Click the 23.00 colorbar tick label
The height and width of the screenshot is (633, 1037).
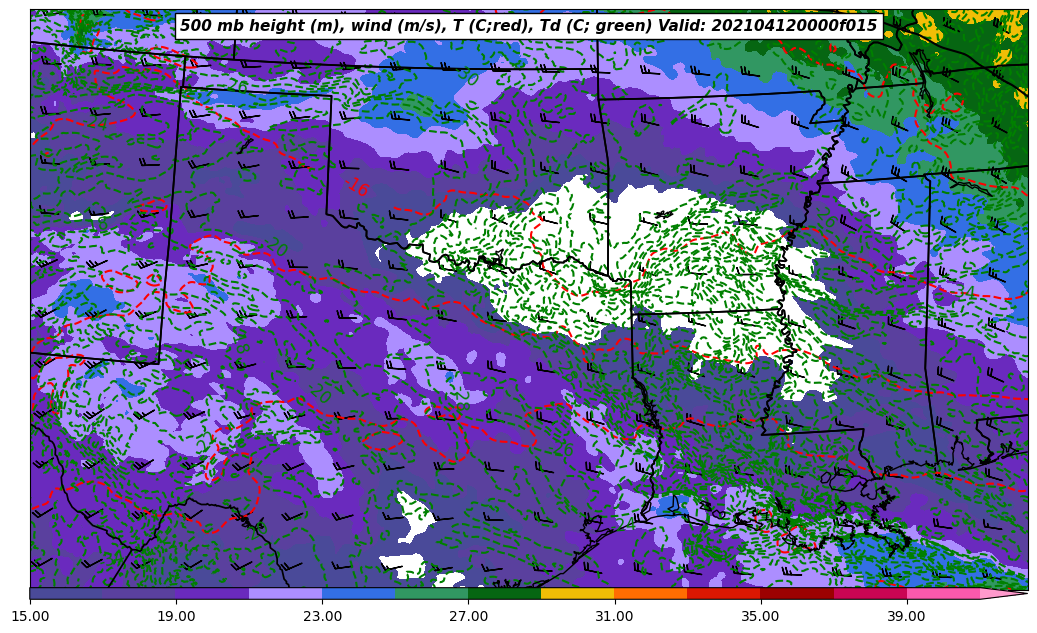(322, 616)
